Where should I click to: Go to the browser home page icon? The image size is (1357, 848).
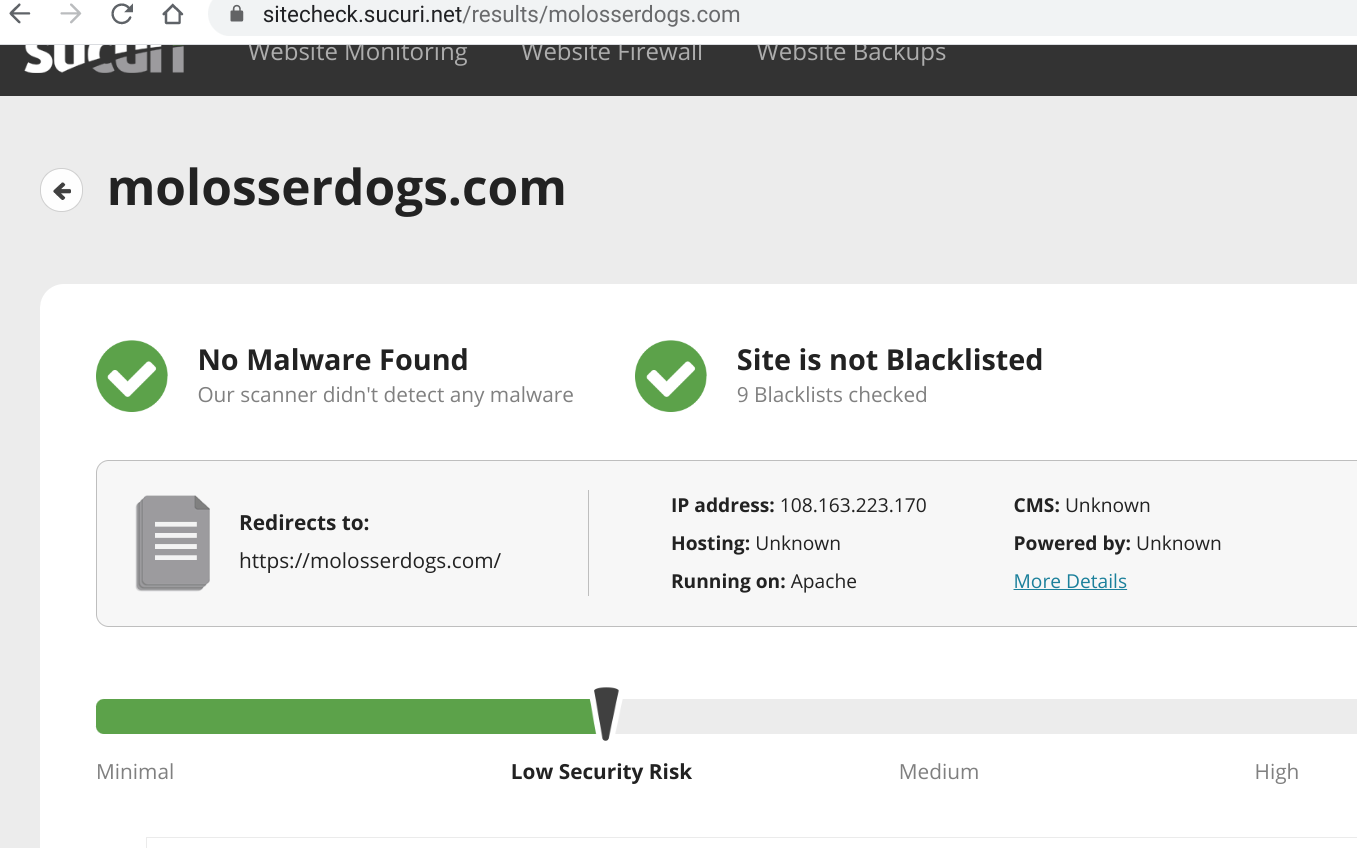(173, 14)
